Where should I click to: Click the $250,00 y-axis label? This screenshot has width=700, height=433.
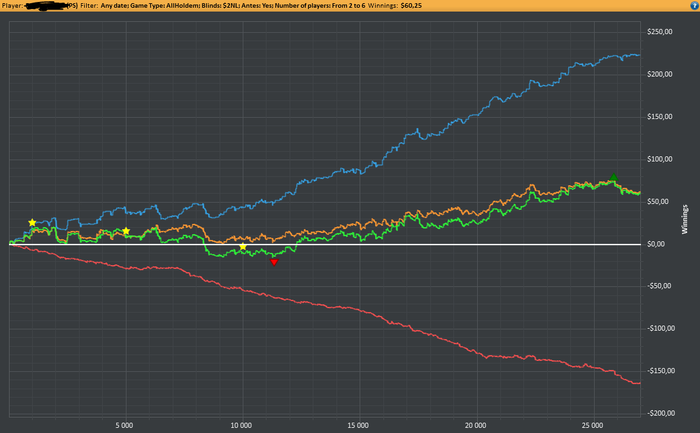(659, 32)
